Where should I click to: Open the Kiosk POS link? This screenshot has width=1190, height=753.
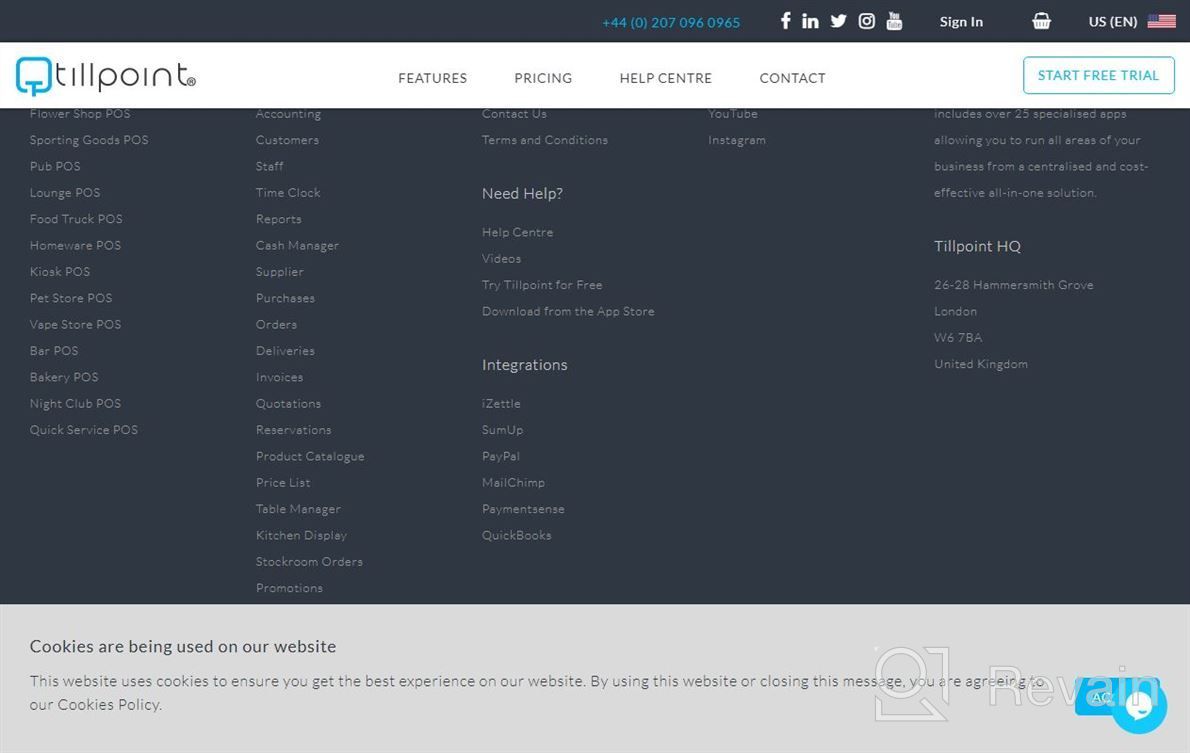(60, 272)
